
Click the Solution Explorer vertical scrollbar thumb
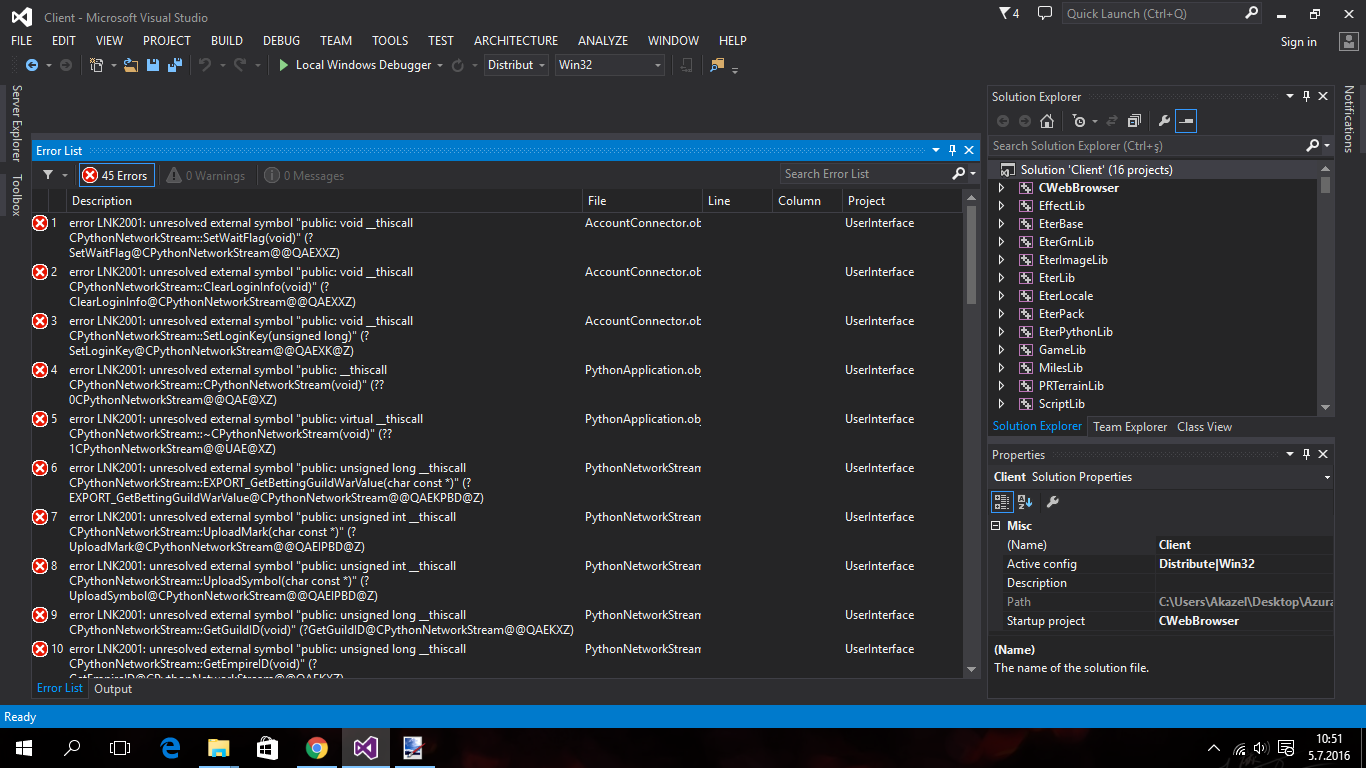click(x=1326, y=186)
